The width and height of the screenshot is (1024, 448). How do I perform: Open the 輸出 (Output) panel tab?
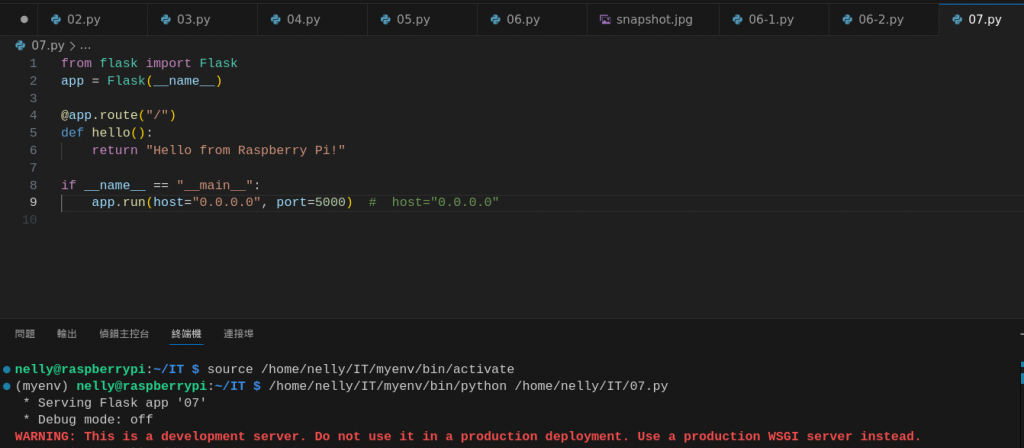67,333
